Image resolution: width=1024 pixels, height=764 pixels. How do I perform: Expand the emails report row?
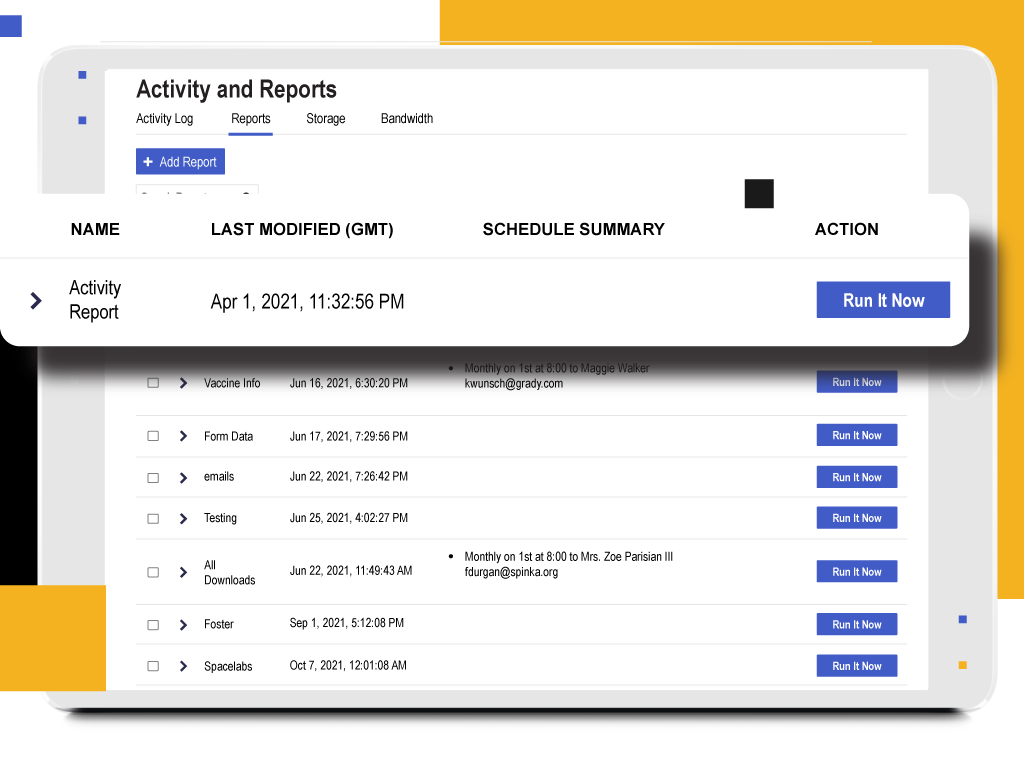(x=183, y=478)
